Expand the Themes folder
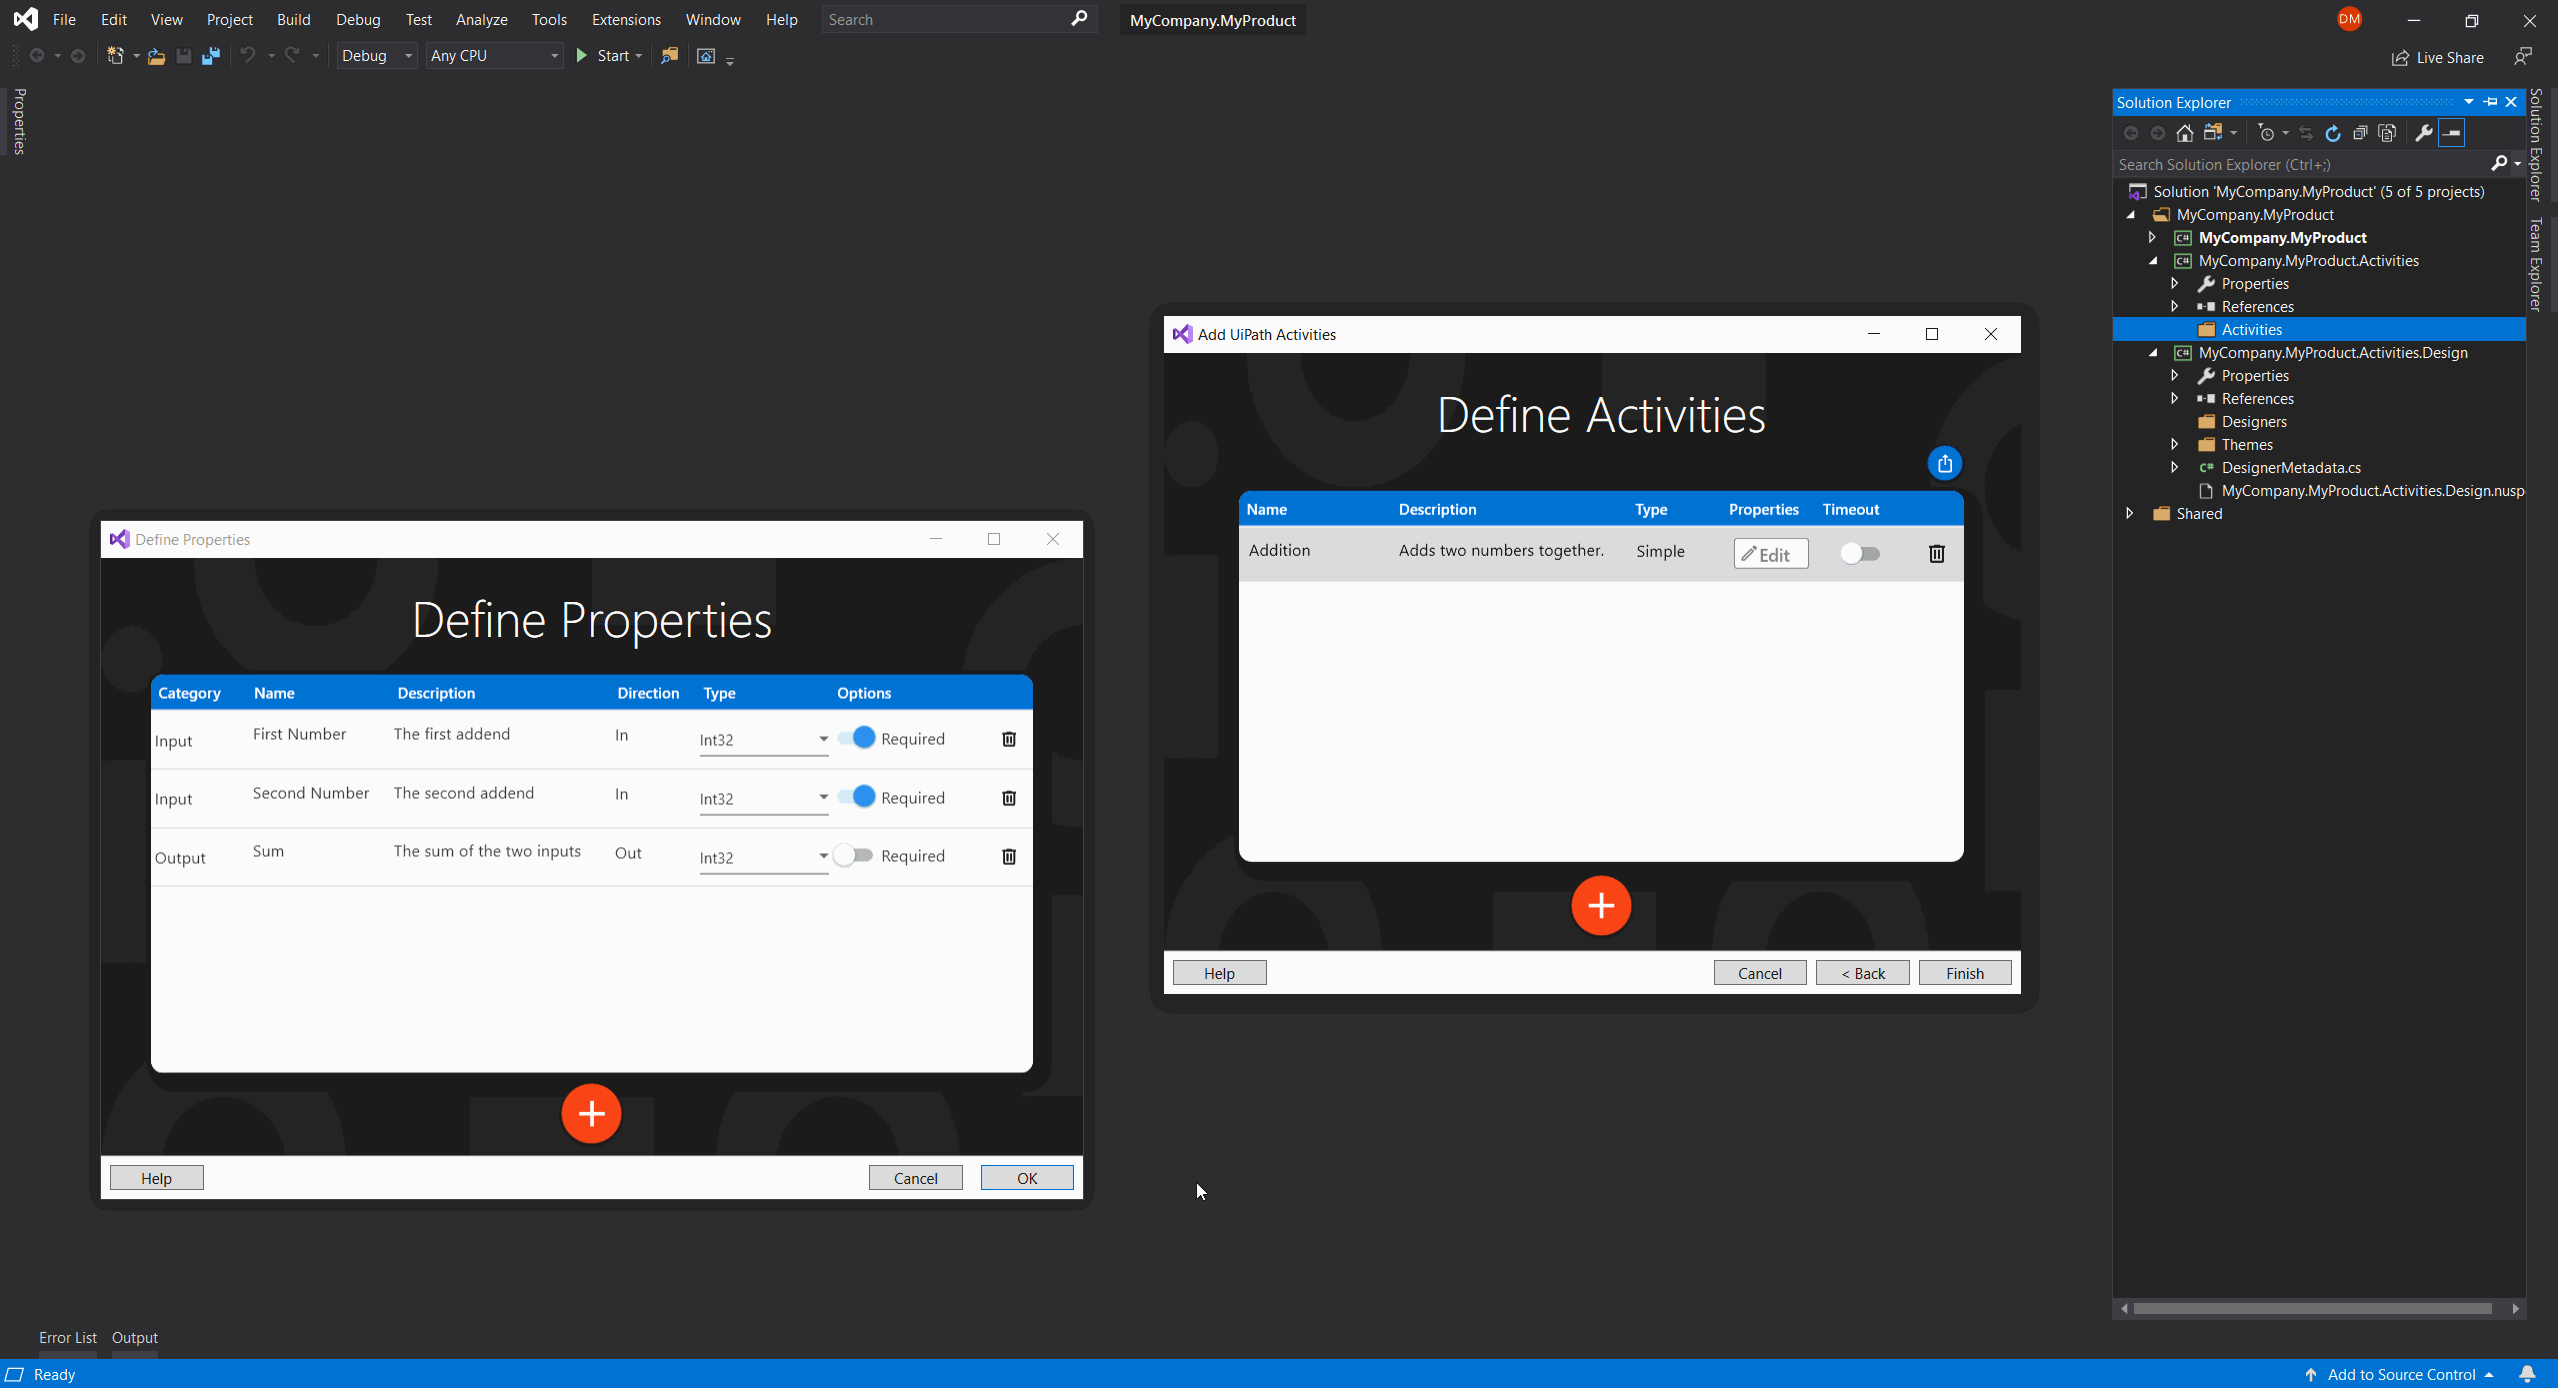 (x=2176, y=444)
